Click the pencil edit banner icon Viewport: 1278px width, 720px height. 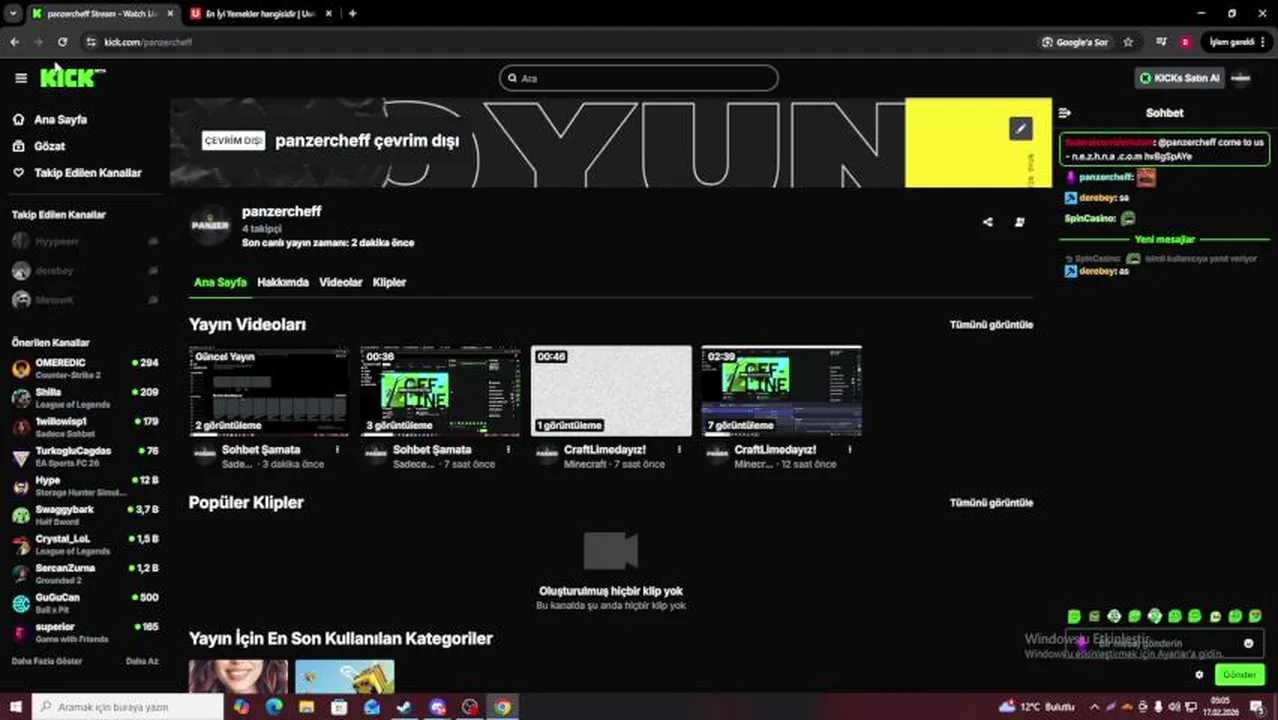1020,128
